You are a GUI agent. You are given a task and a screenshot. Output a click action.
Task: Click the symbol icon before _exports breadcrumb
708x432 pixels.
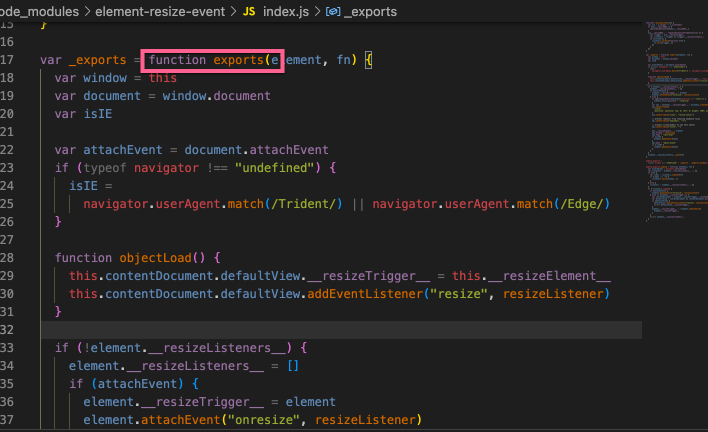pos(333,11)
